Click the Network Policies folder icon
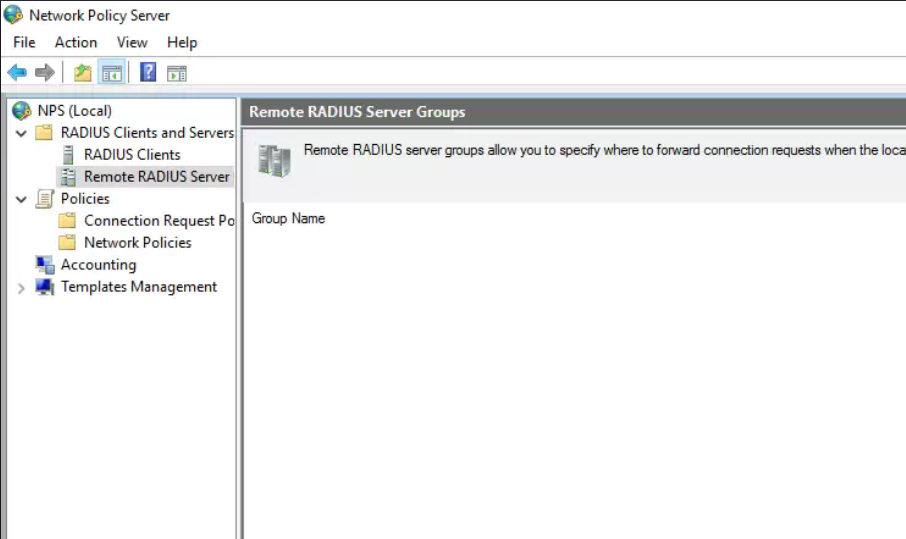Screen dimensions: 906x539 click(67, 243)
